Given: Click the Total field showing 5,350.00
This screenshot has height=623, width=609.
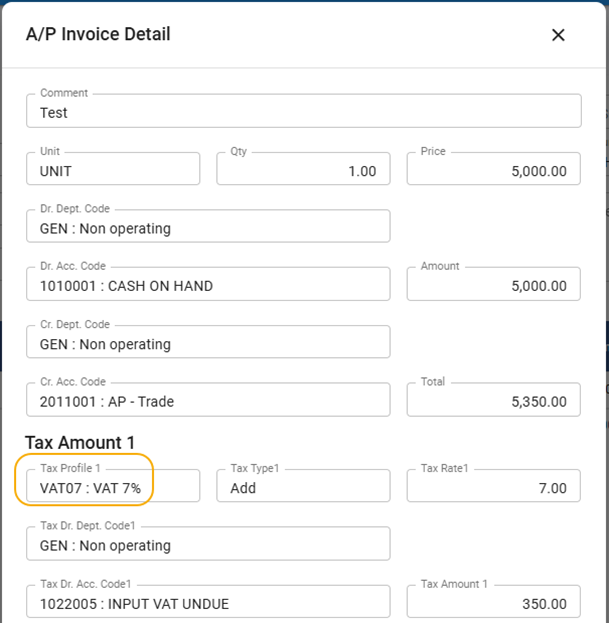Looking at the screenshot, I should (x=493, y=401).
